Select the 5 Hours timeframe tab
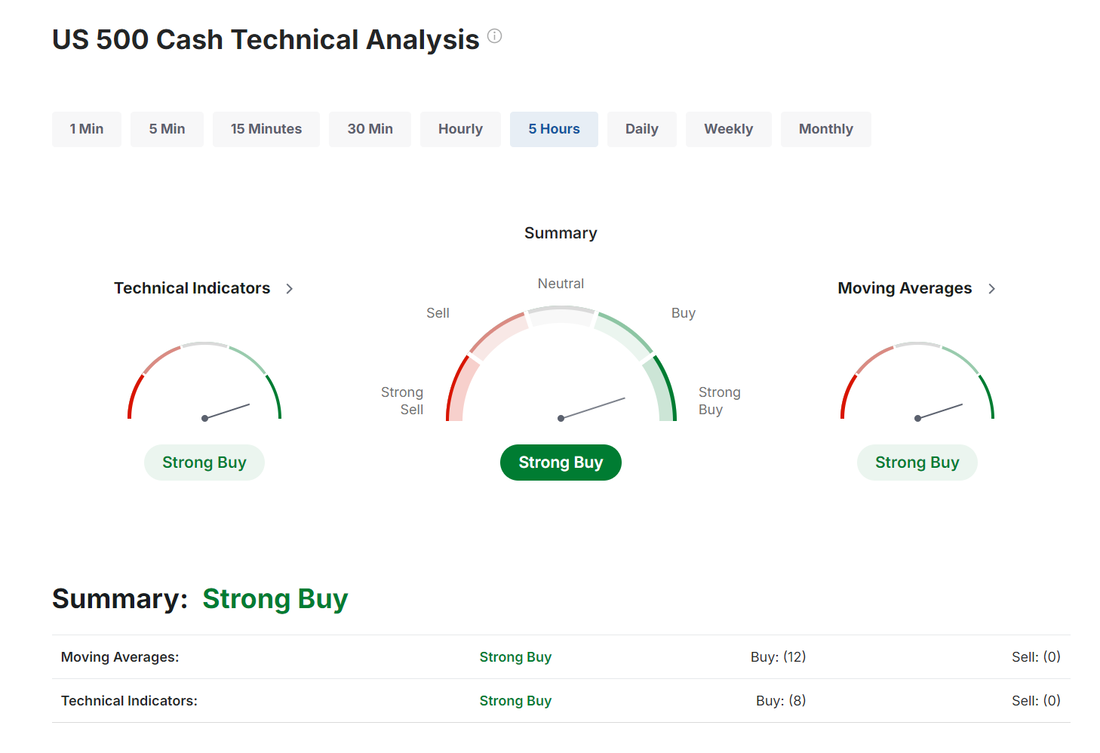Image resolution: width=1100 pixels, height=753 pixels. coord(554,129)
